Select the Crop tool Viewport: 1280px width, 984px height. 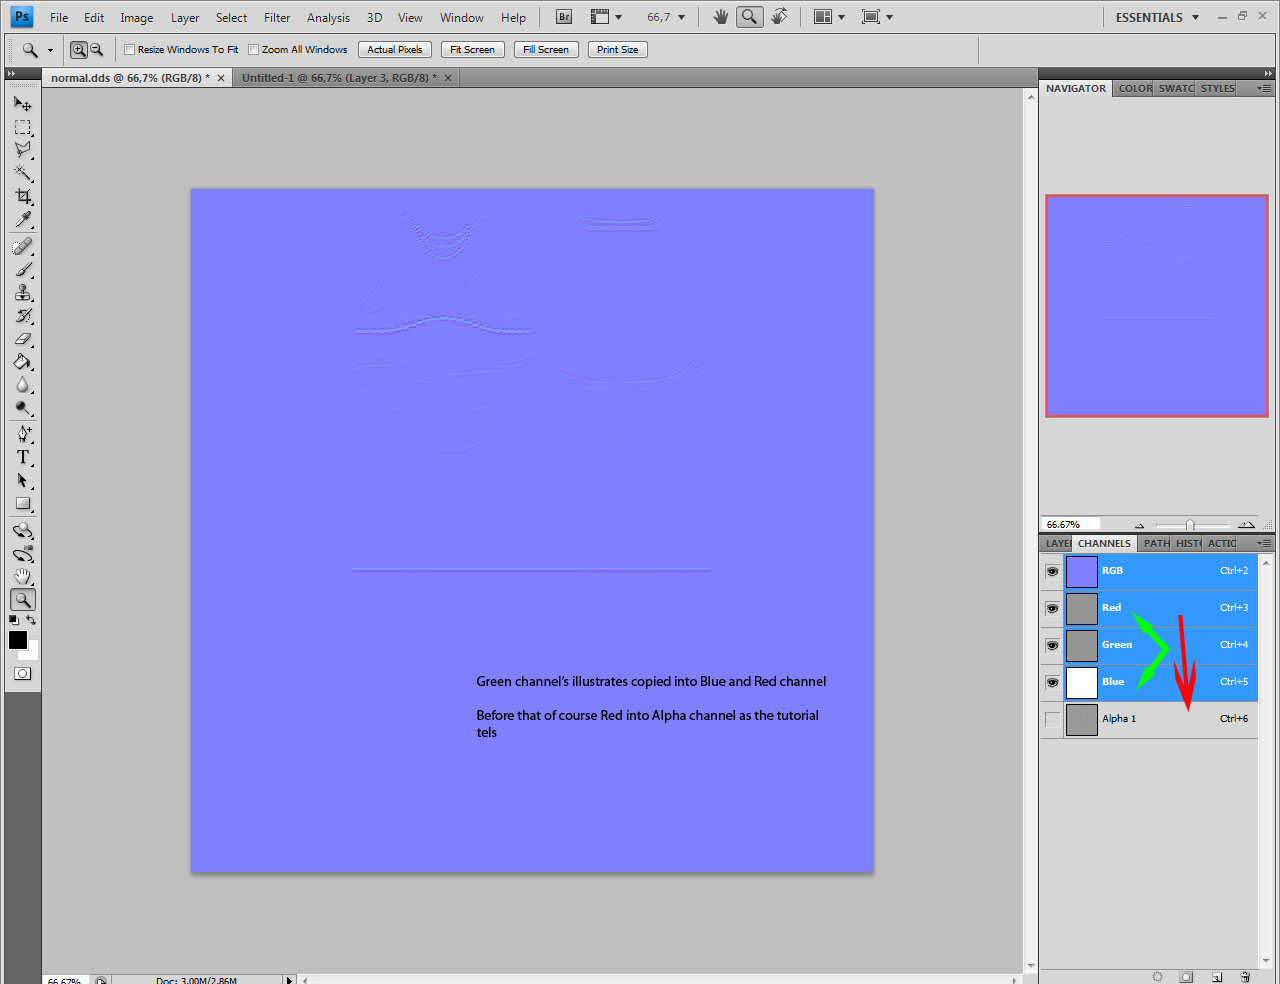click(x=23, y=197)
